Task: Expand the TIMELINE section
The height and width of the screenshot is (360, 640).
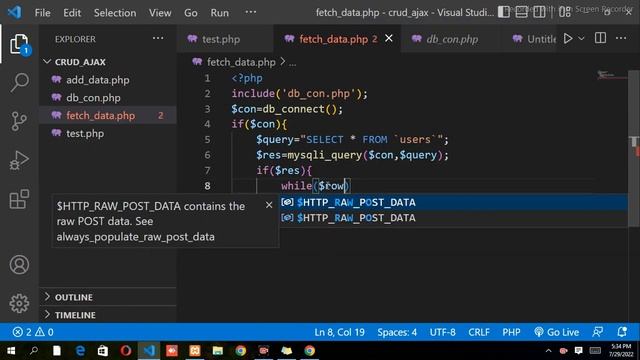Action: [108, 315]
